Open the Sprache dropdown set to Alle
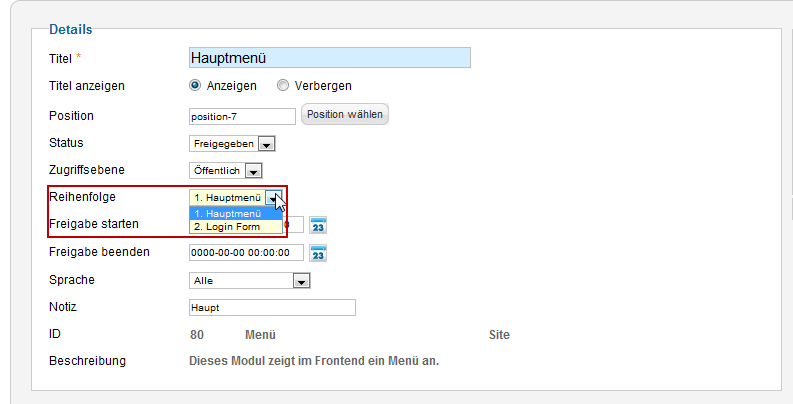 pos(249,281)
